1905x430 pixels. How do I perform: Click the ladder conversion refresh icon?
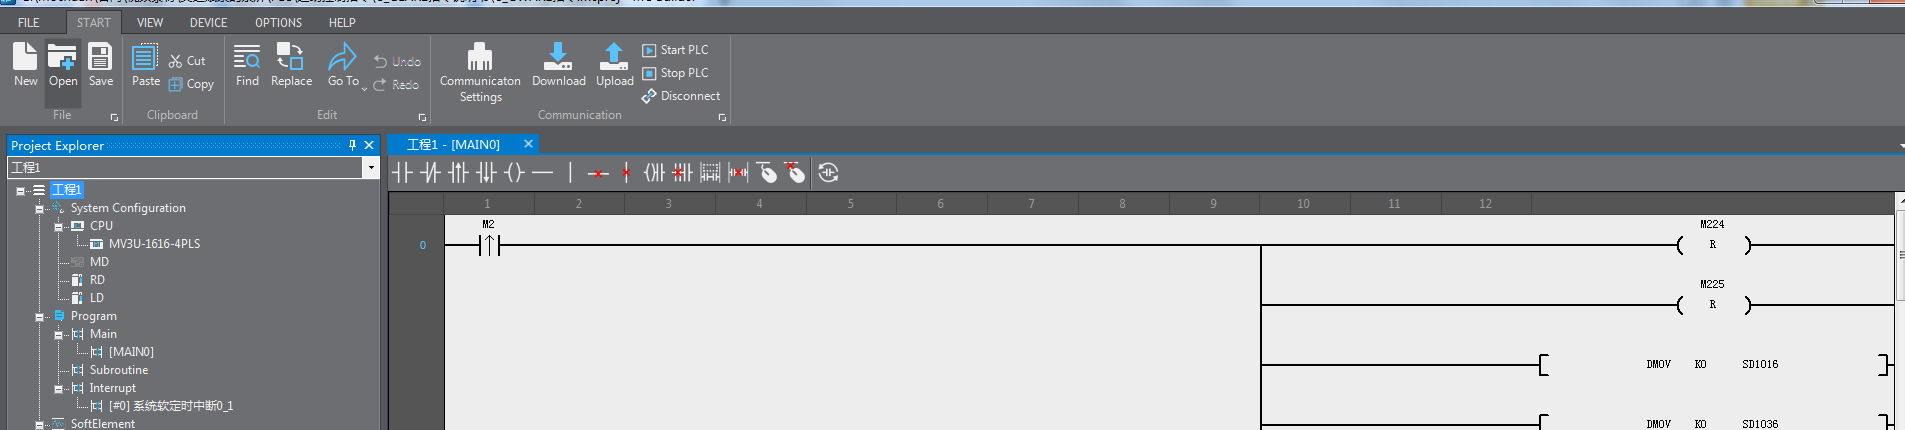pyautogui.click(x=828, y=173)
